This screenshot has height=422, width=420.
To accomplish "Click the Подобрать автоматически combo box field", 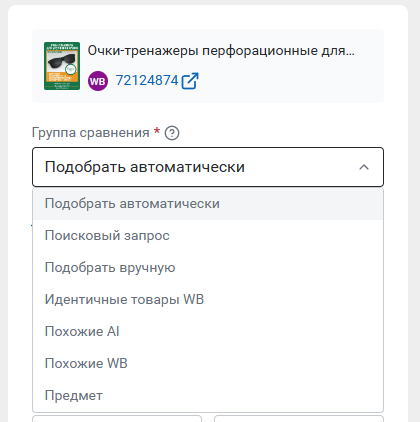I will 208,167.
